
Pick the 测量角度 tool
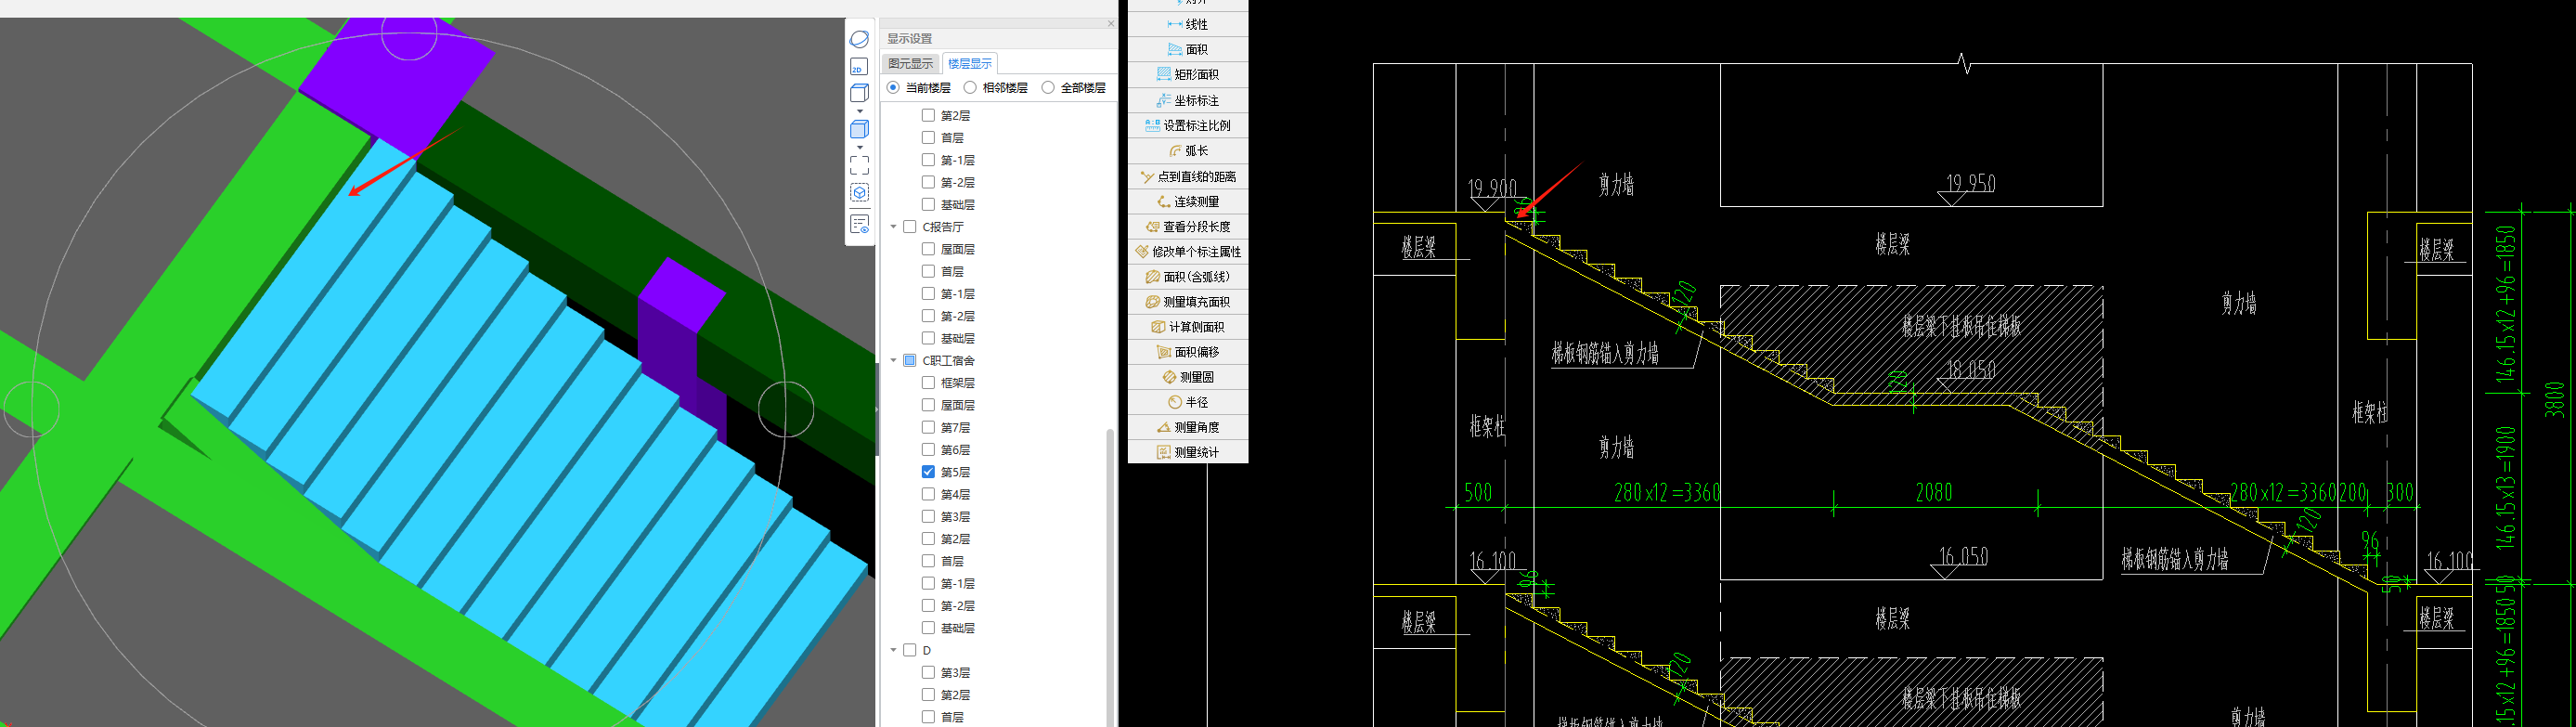click(1188, 427)
